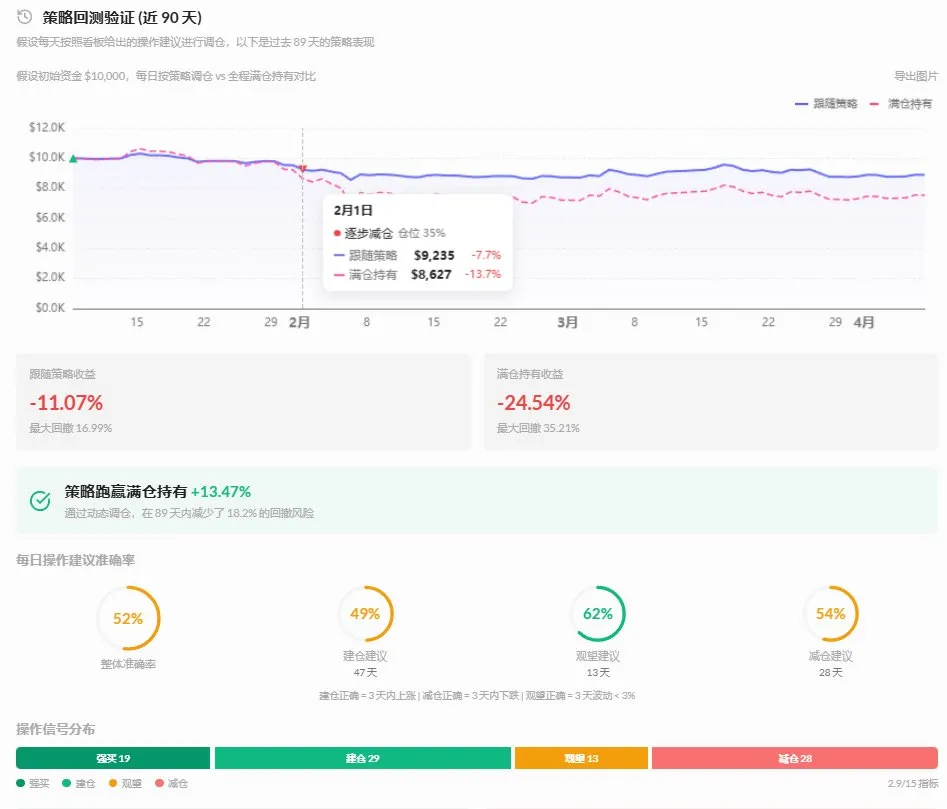Click the 跟随策略收益 -11.07% card
947x809 pixels.
[x=243, y=401]
